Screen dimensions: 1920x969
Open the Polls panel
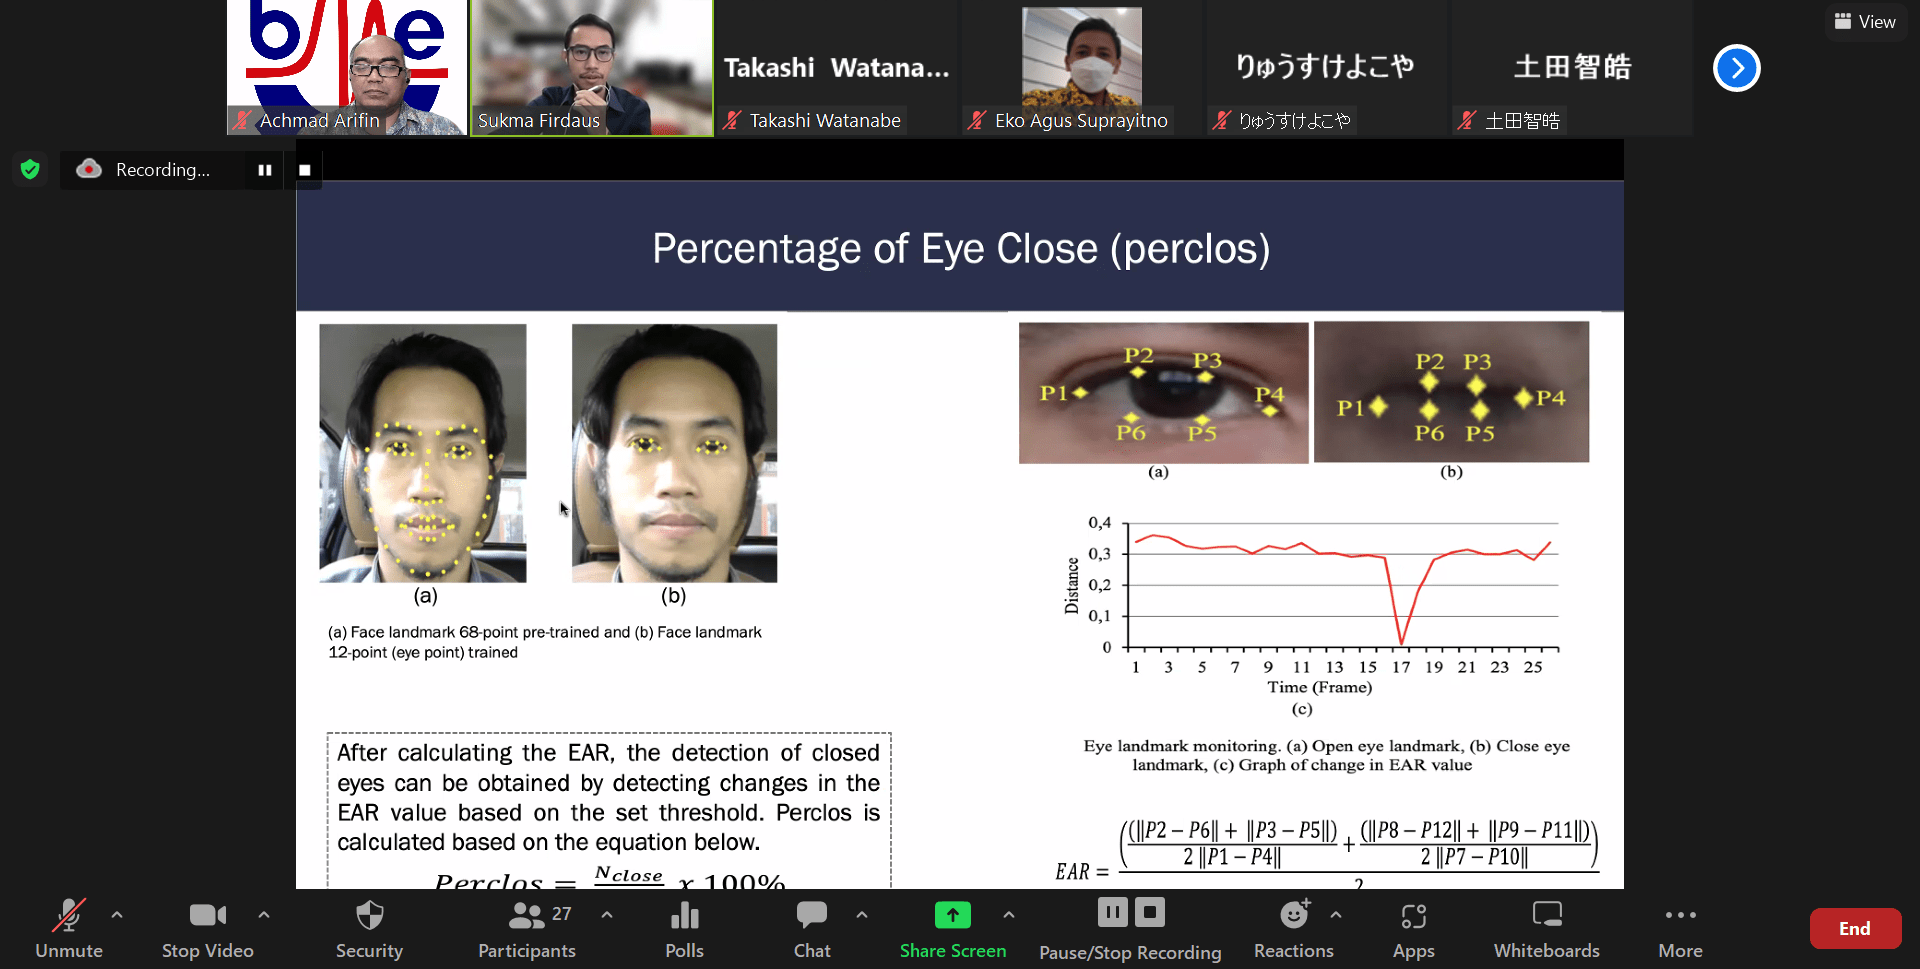click(684, 929)
